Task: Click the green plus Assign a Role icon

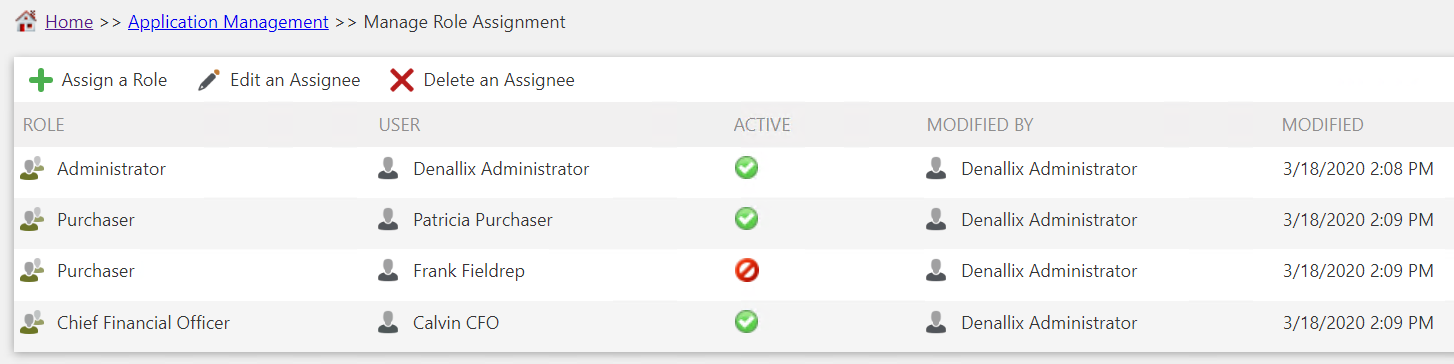Action: [41, 80]
